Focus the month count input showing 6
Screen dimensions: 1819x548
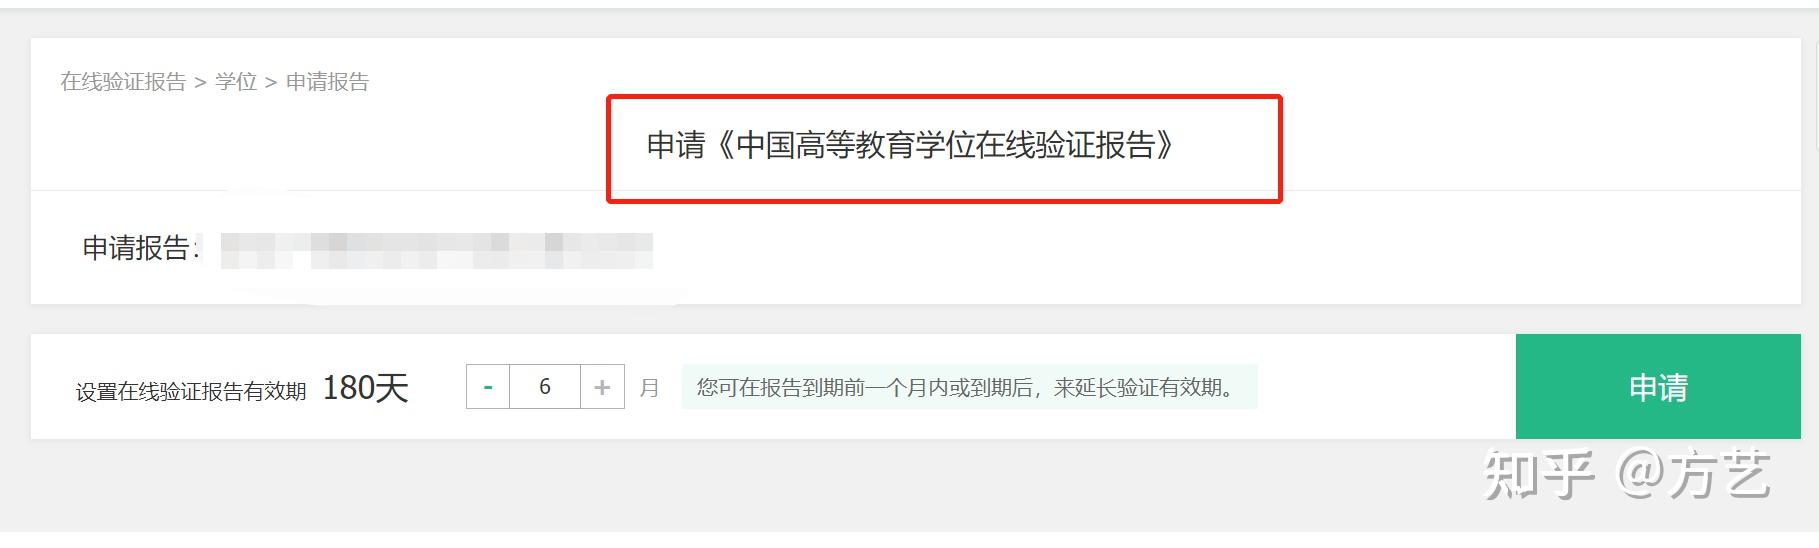[545, 387]
